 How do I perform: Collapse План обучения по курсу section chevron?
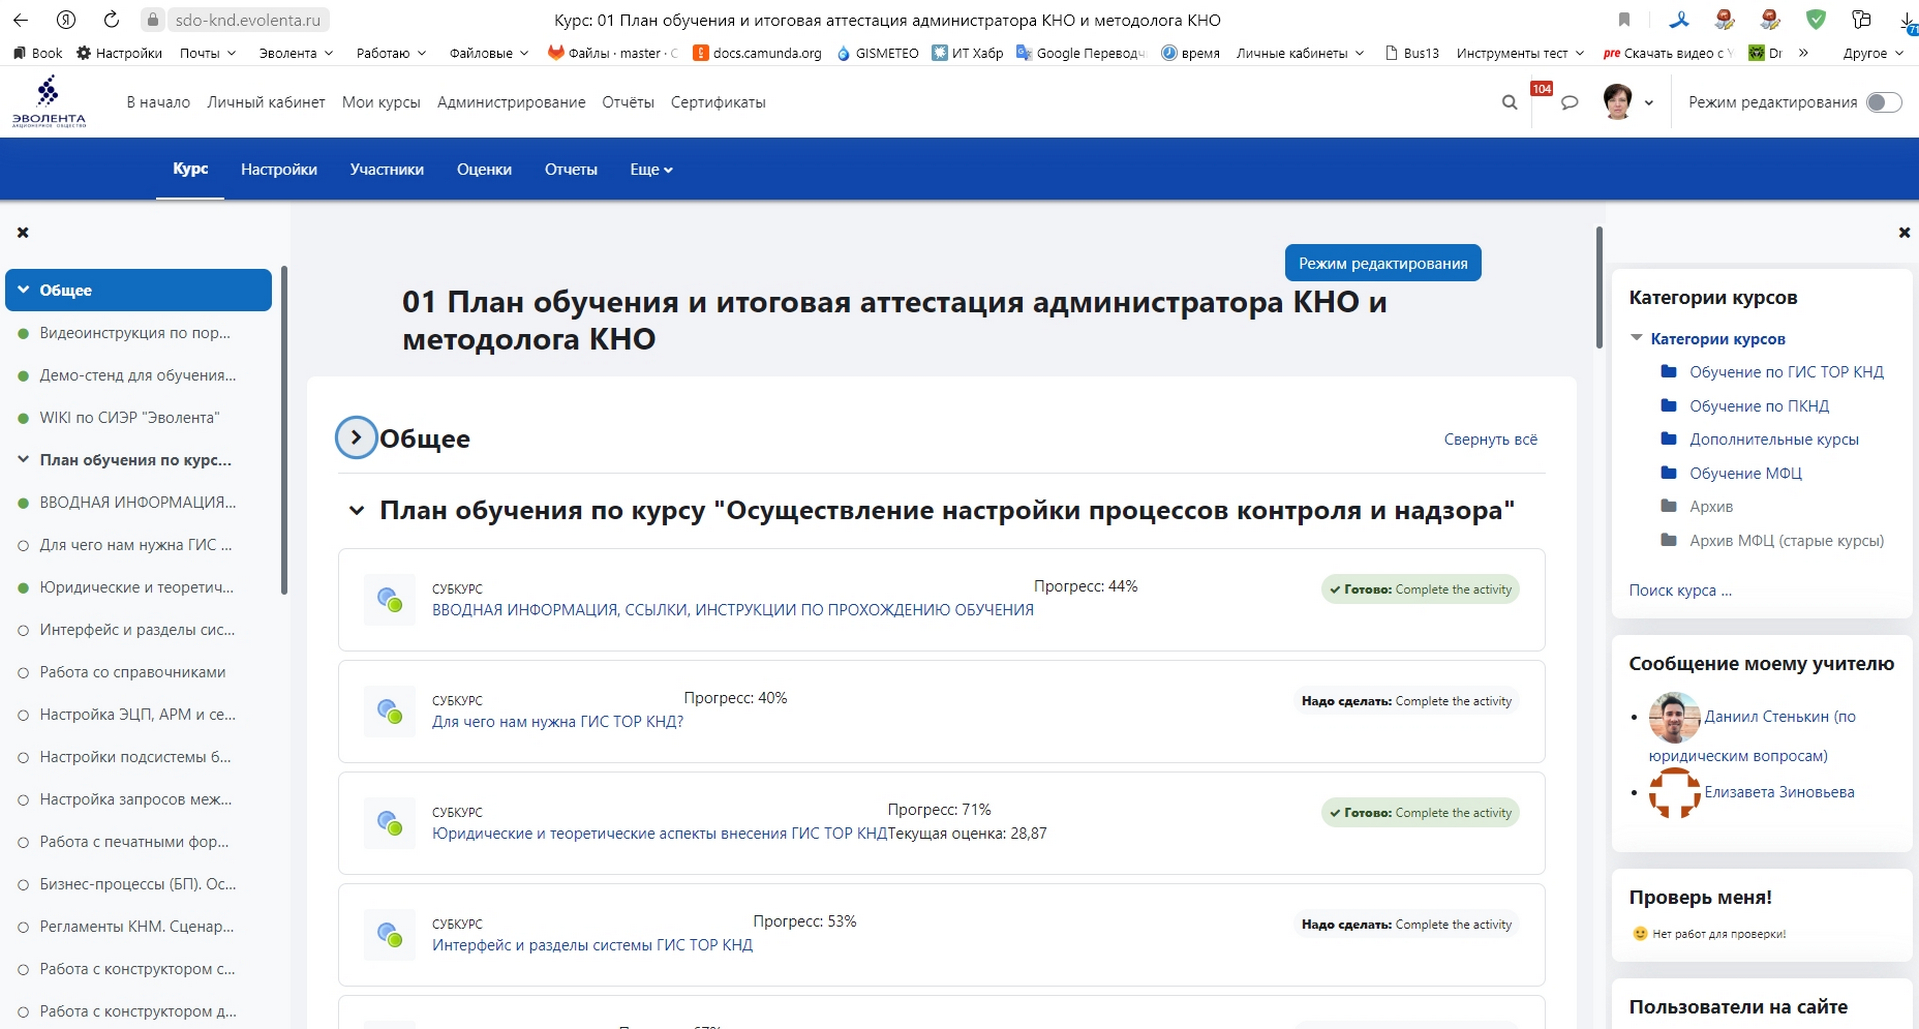[x=356, y=511]
